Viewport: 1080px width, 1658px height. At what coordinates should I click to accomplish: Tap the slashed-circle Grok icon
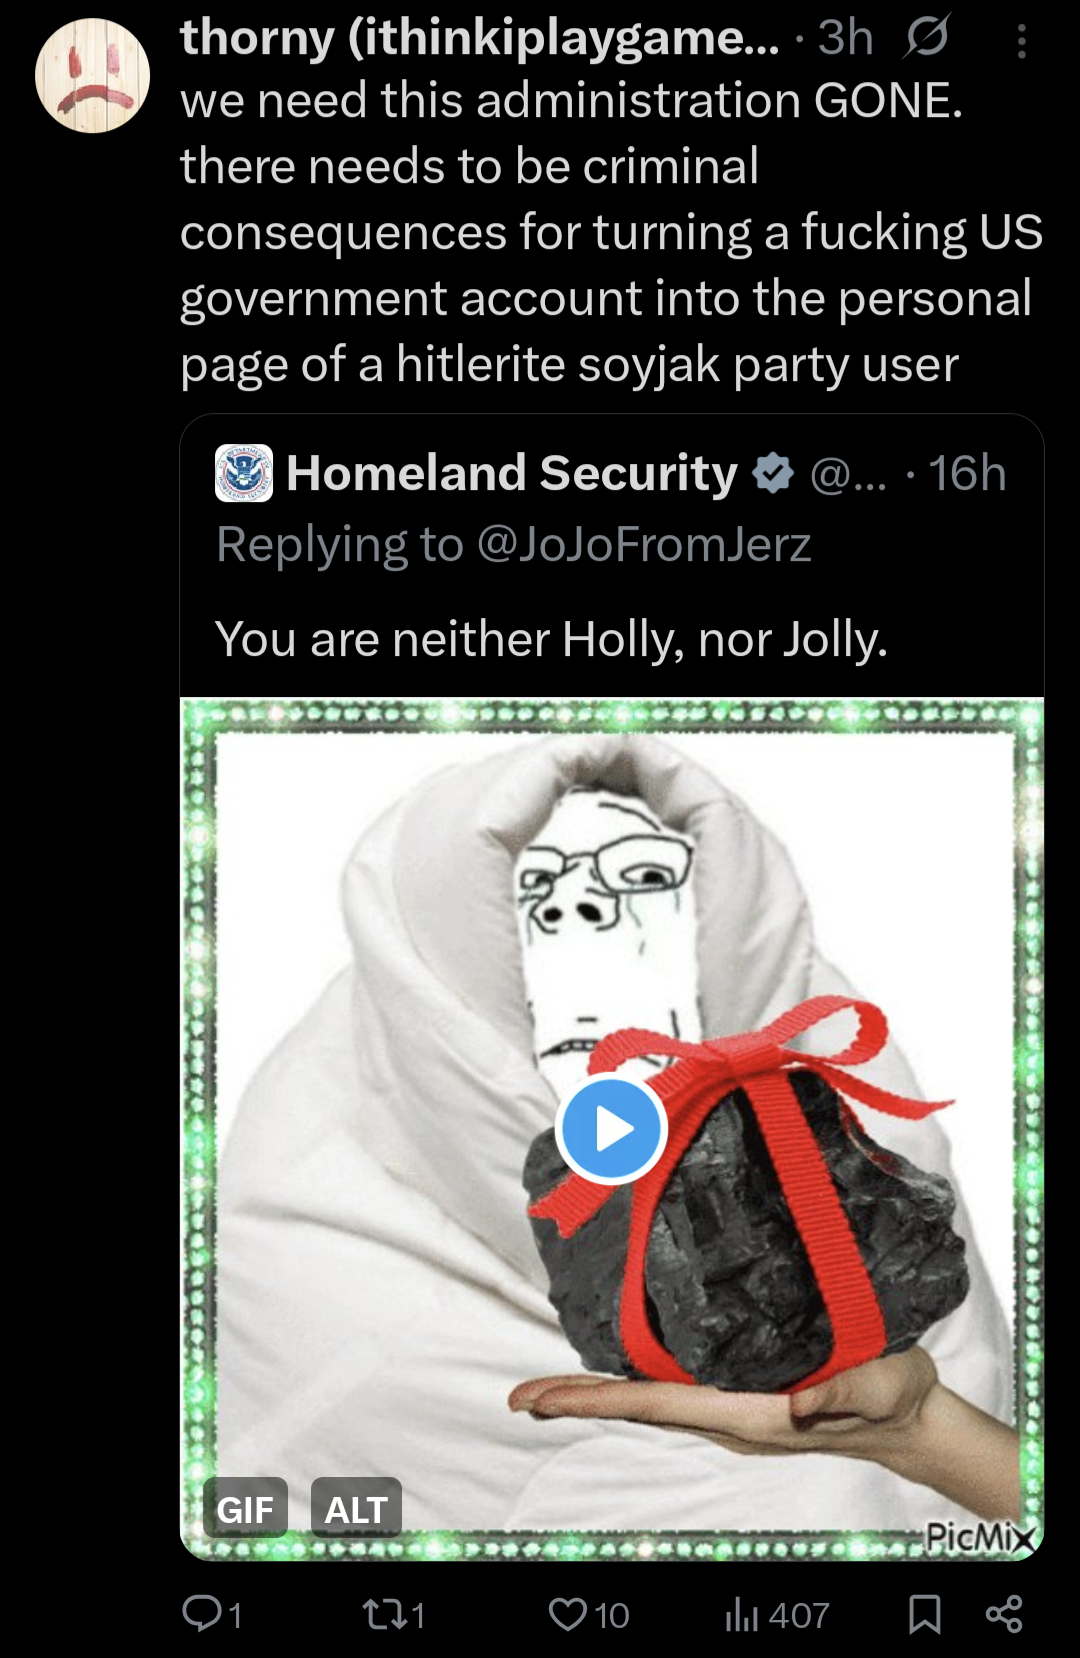tap(926, 38)
